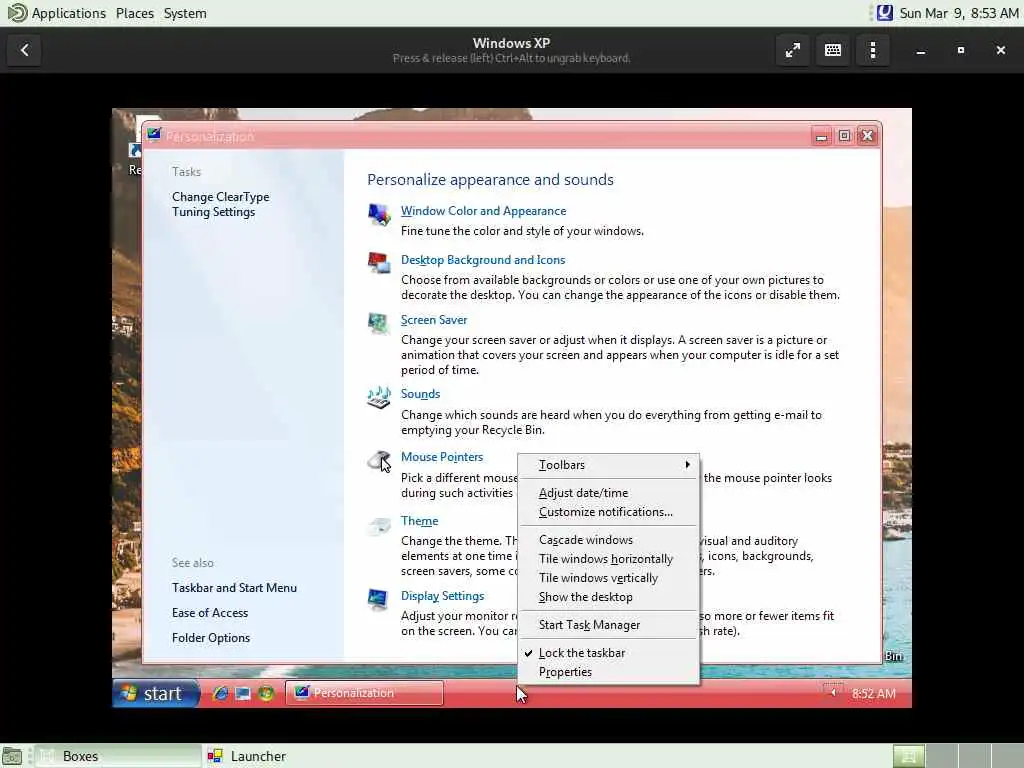Click Ease of Access link

pyautogui.click(x=210, y=613)
